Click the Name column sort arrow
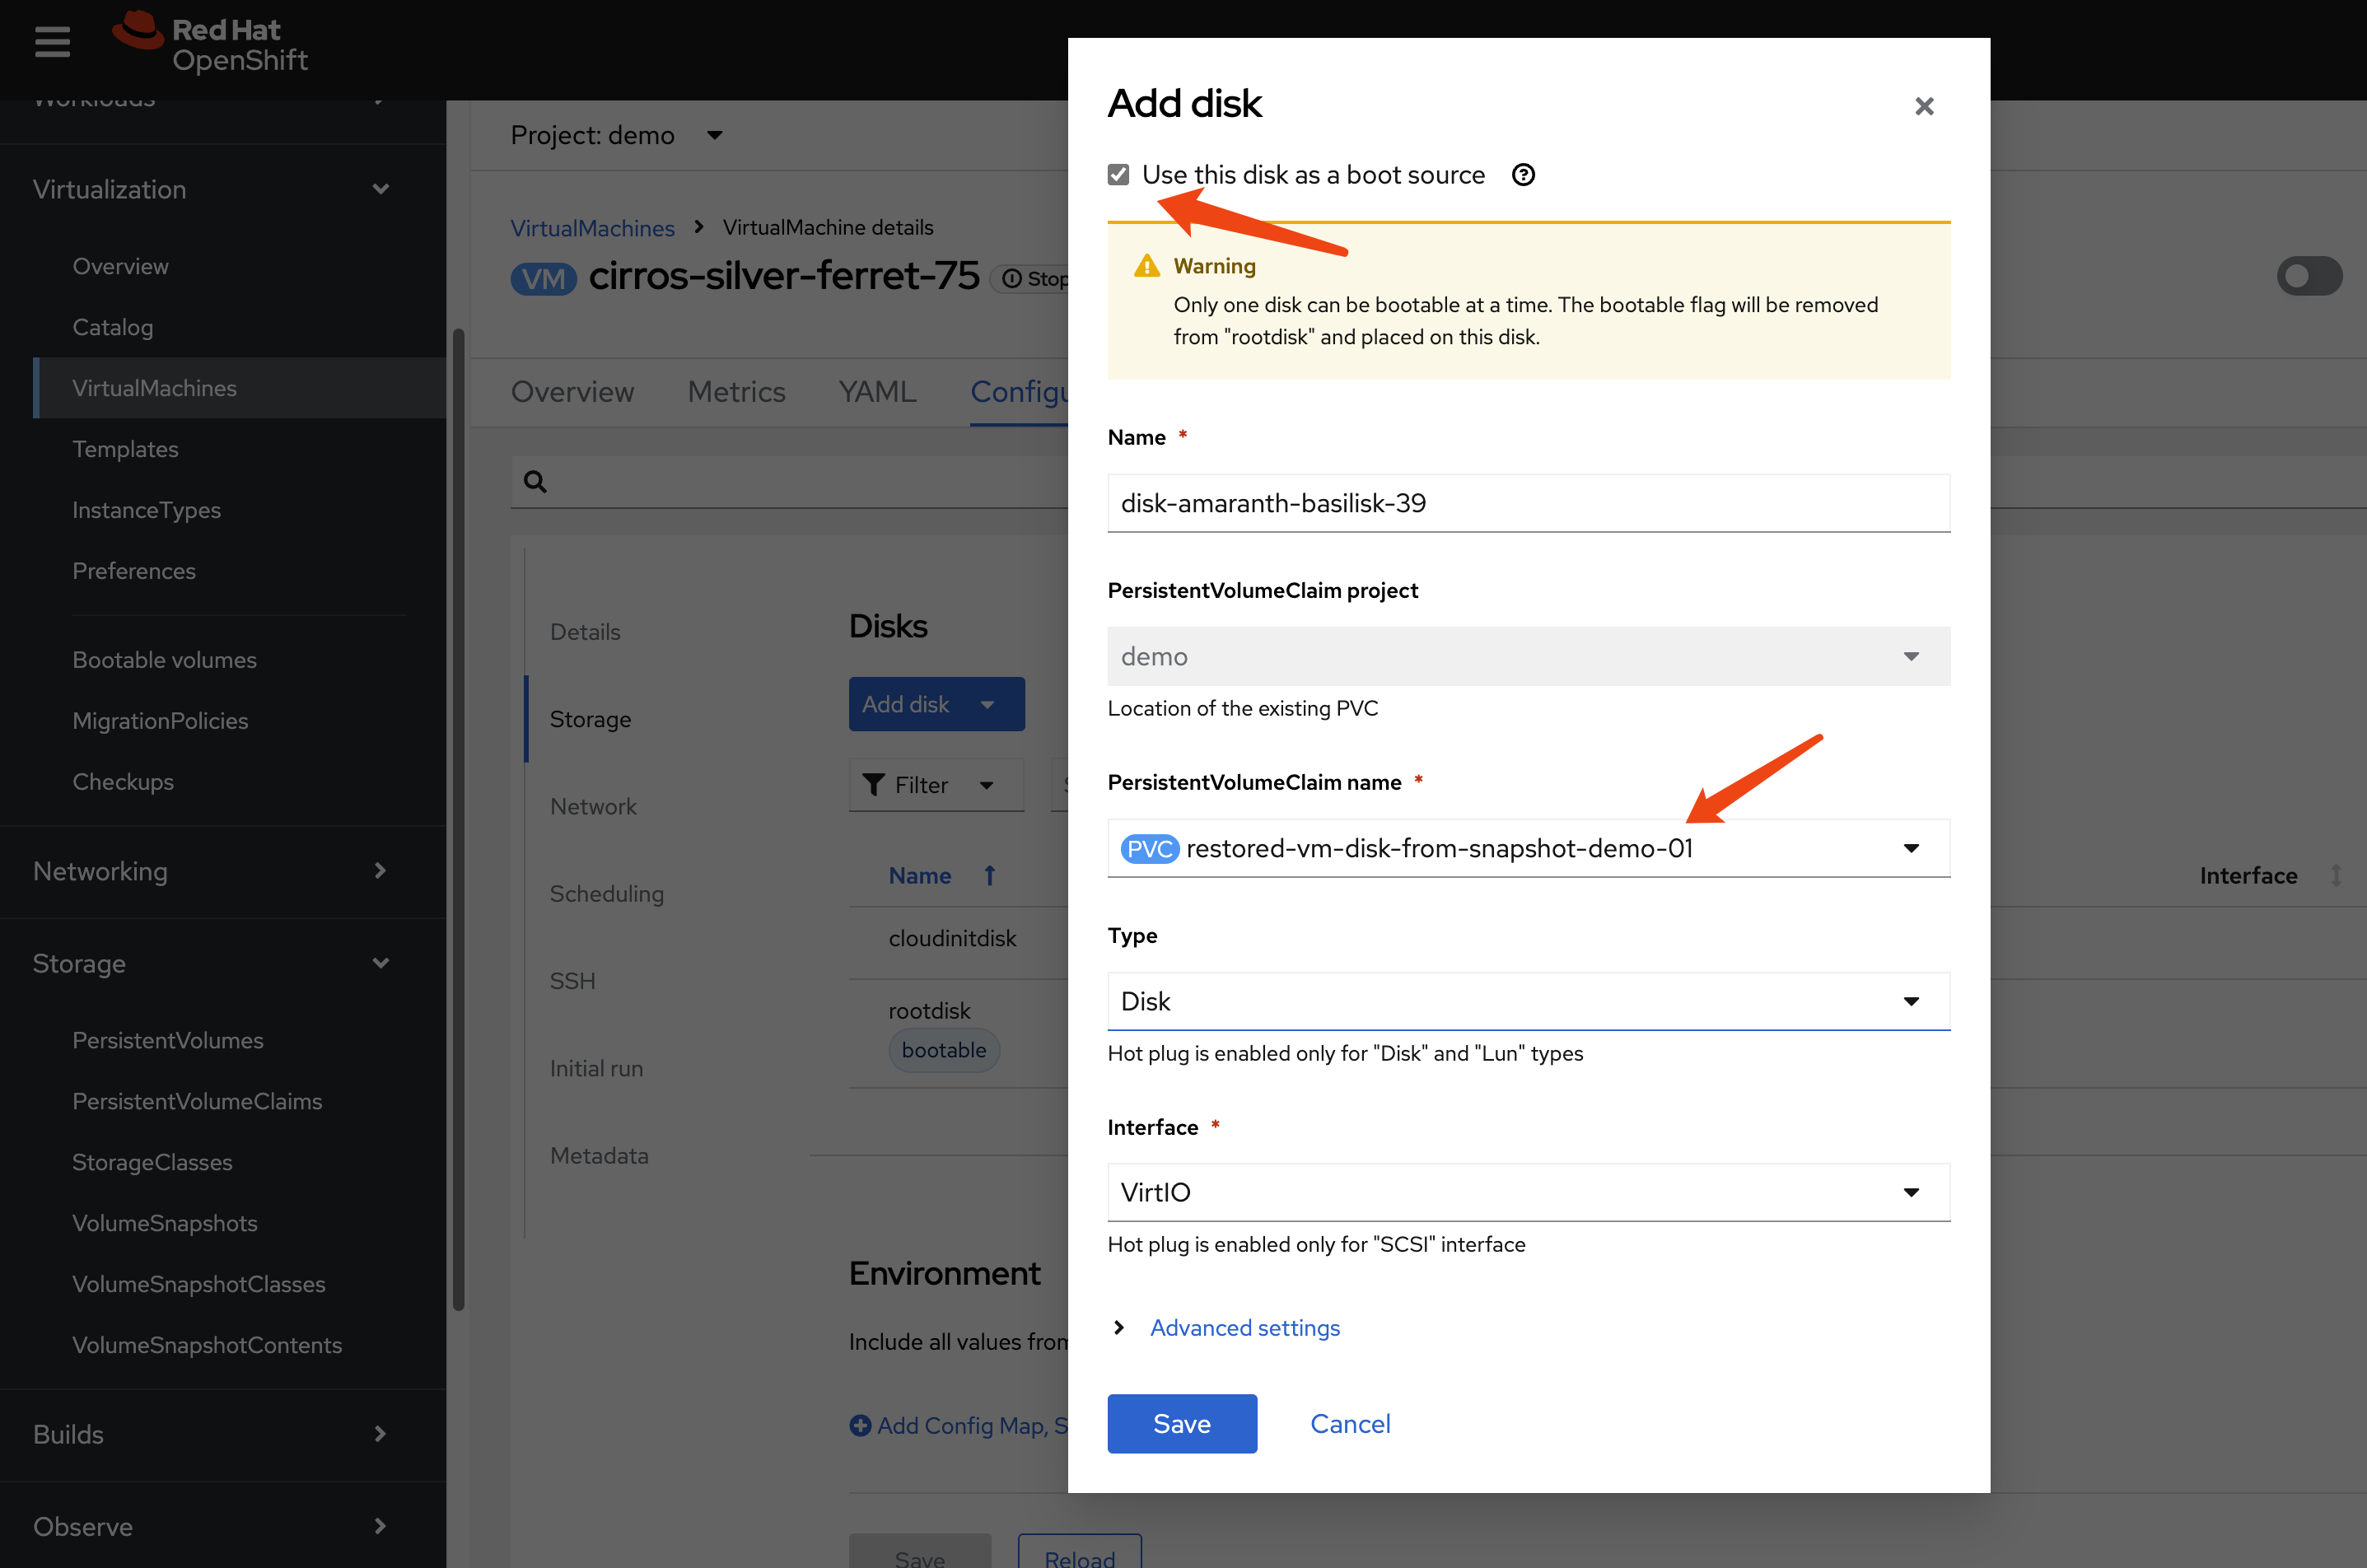The image size is (2367, 1568). tap(989, 876)
